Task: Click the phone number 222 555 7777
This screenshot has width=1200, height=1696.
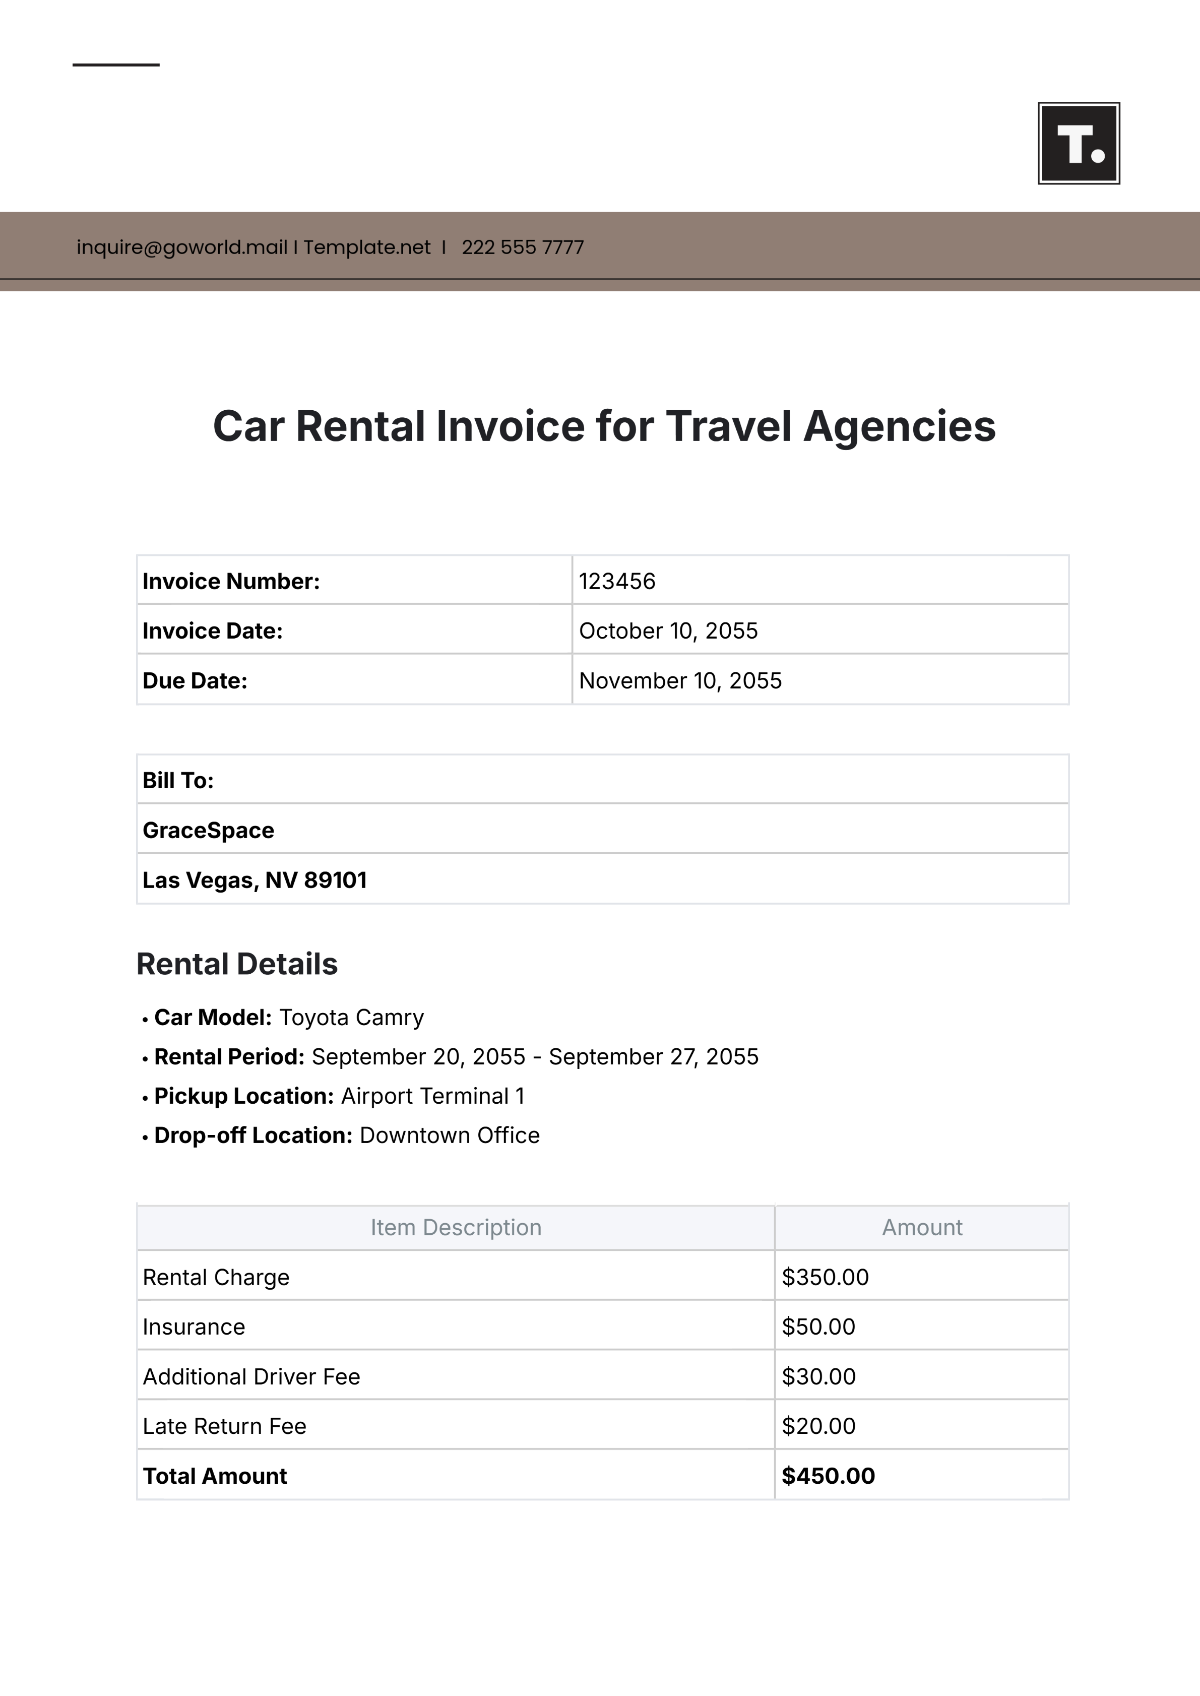Action: coord(522,247)
